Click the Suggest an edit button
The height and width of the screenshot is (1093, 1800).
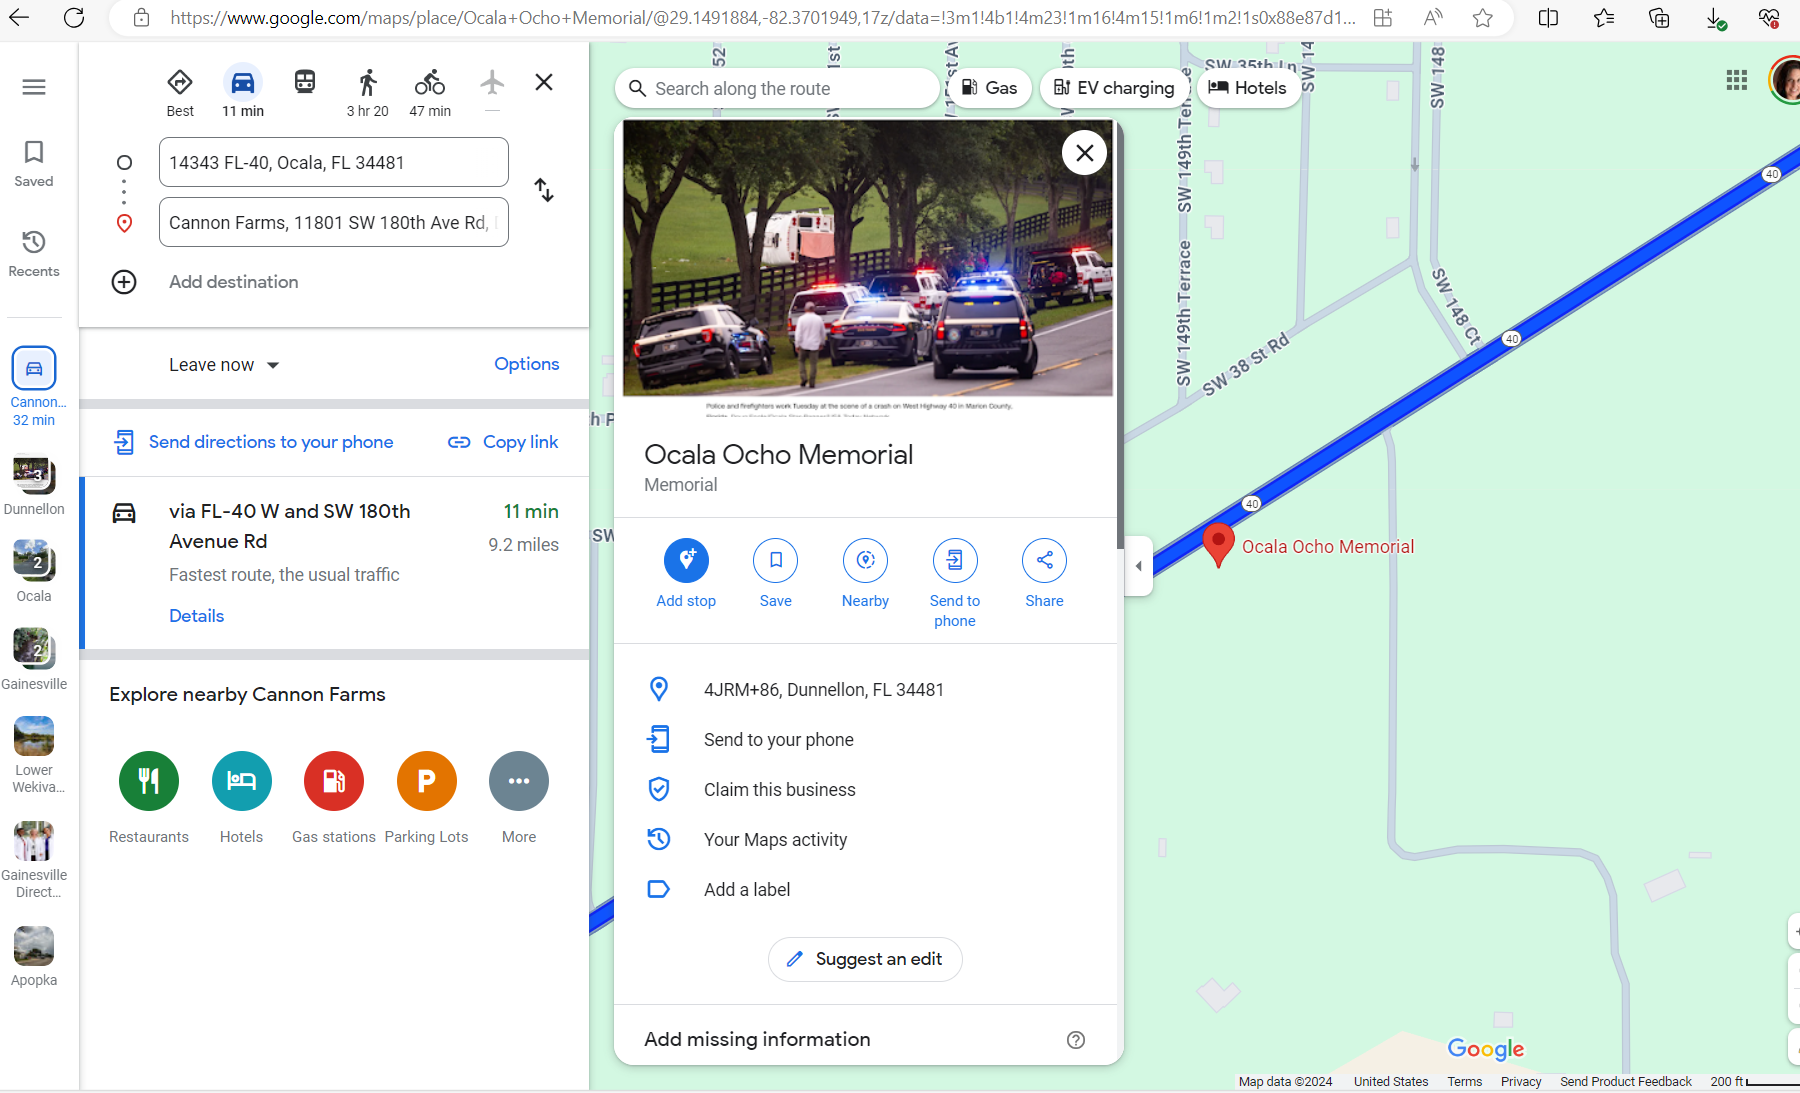pos(865,959)
